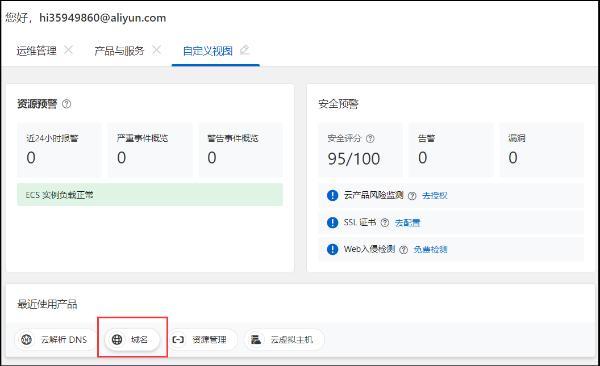The image size is (600, 366).
Task: Open the 云虚拟主机 product shortcut
Action: click(x=284, y=339)
